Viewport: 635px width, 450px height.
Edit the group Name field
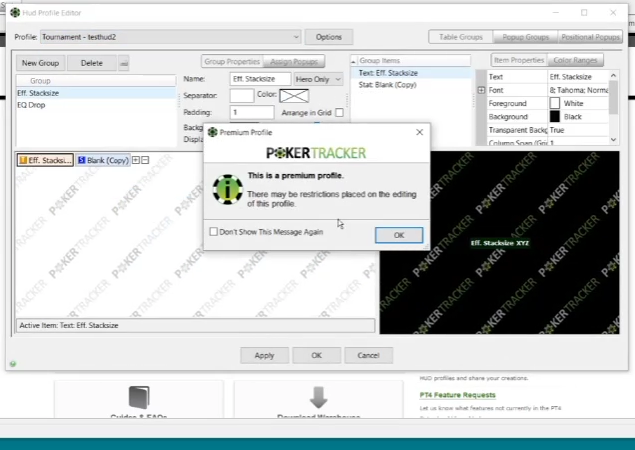(x=260, y=79)
